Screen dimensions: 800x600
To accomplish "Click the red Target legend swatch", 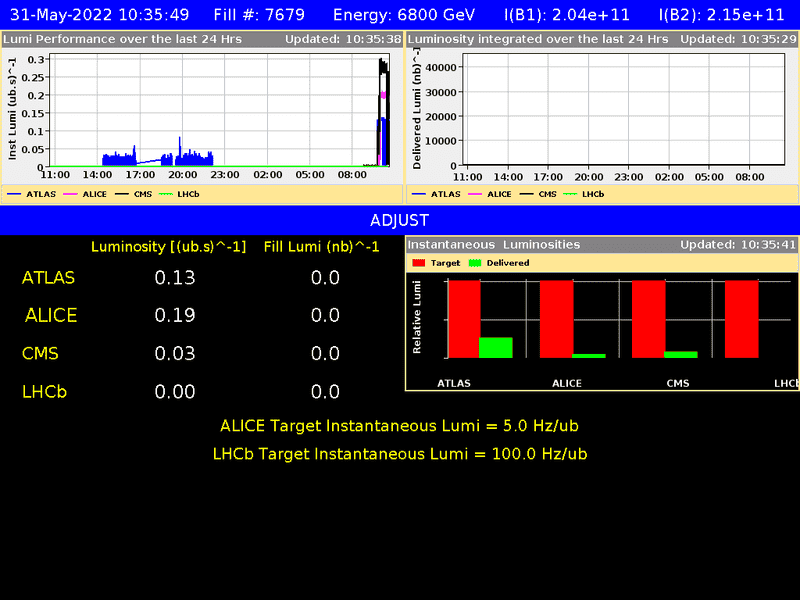I will (419, 263).
